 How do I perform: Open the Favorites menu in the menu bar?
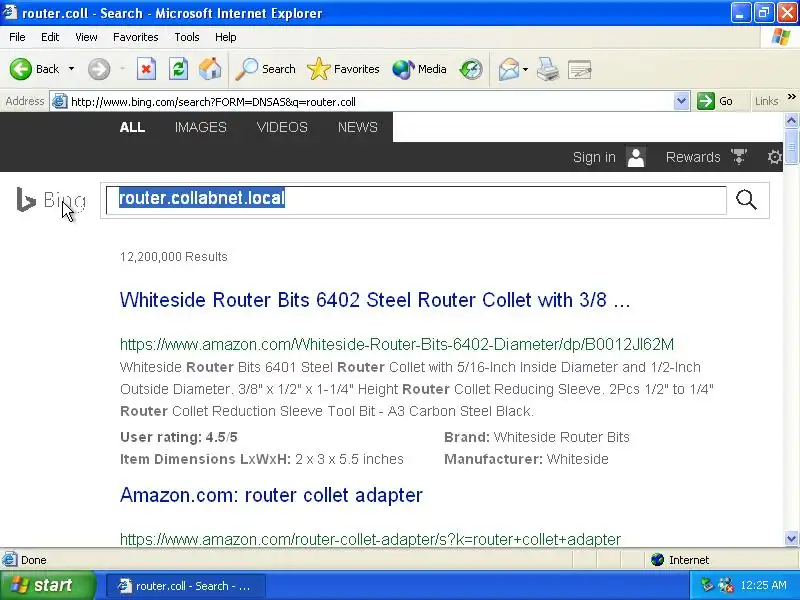[x=136, y=37]
